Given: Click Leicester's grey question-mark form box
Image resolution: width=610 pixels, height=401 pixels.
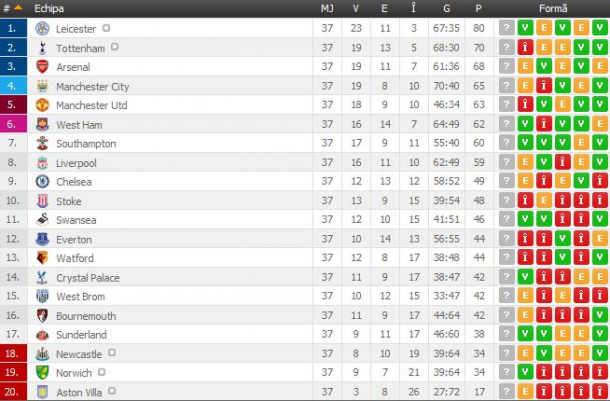Looking at the screenshot, I should tap(507, 29).
